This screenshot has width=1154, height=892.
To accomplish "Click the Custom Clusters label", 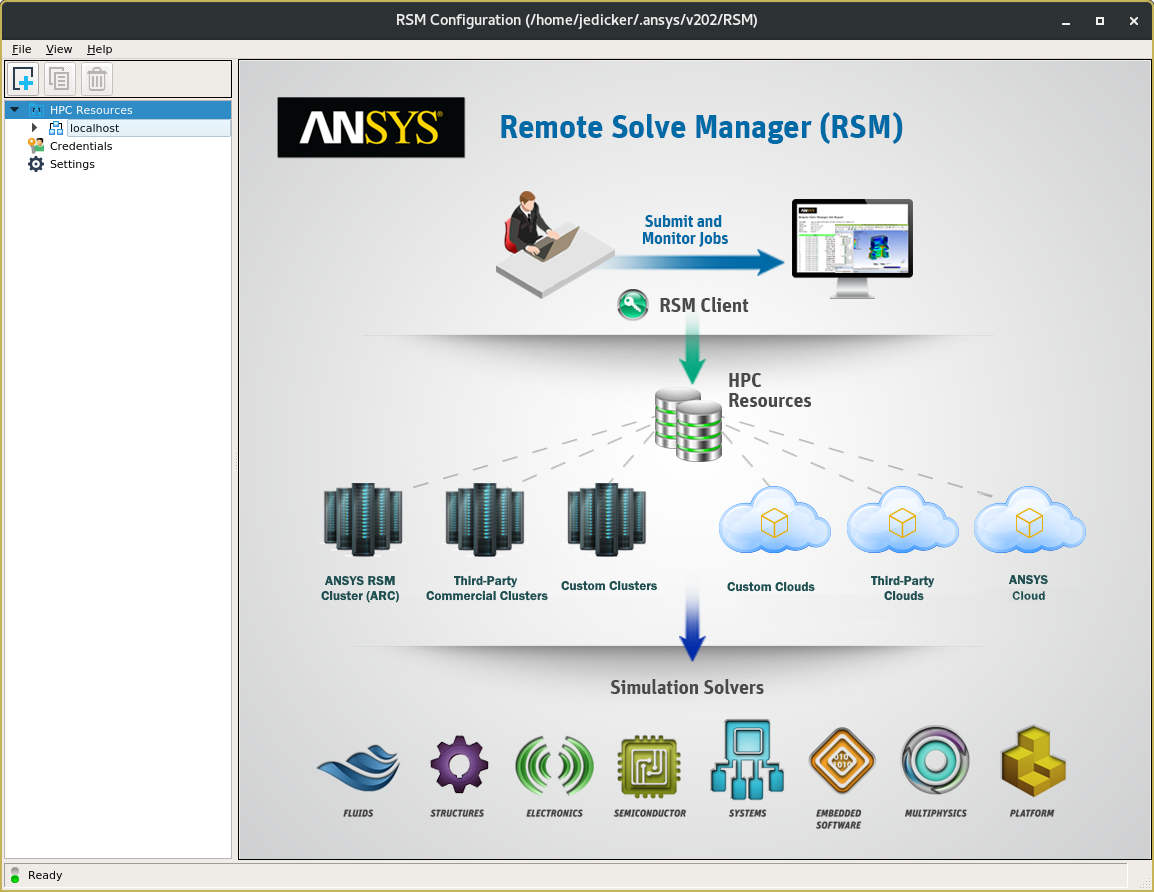I will (609, 586).
